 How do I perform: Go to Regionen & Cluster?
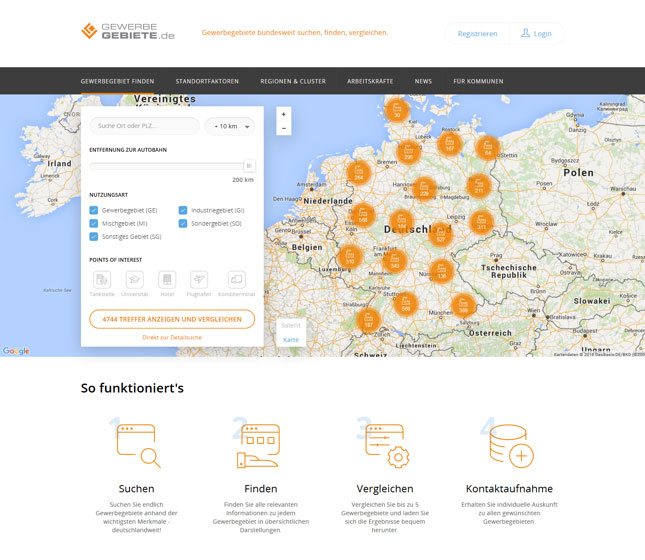pos(293,81)
